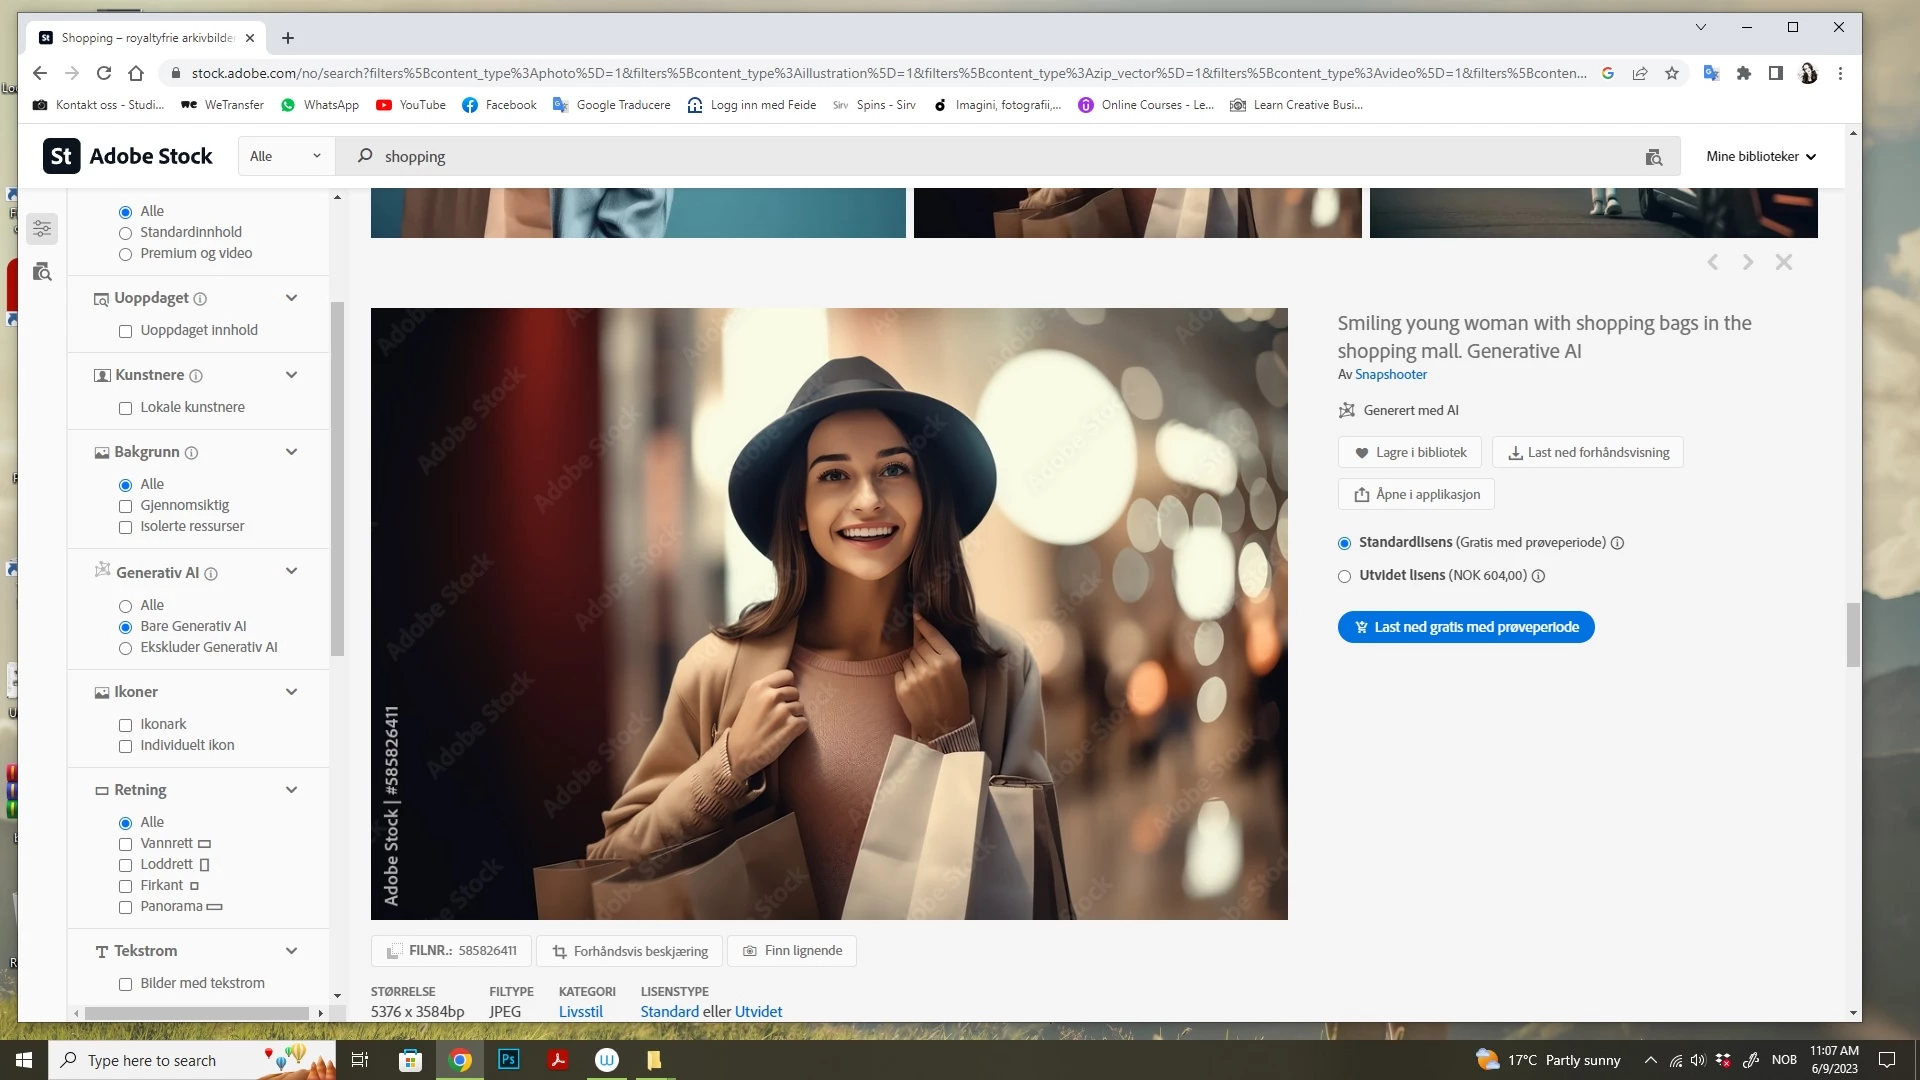The height and width of the screenshot is (1080, 1920).
Task: Open the filters panel icon in left sidebar
Action: click(42, 229)
